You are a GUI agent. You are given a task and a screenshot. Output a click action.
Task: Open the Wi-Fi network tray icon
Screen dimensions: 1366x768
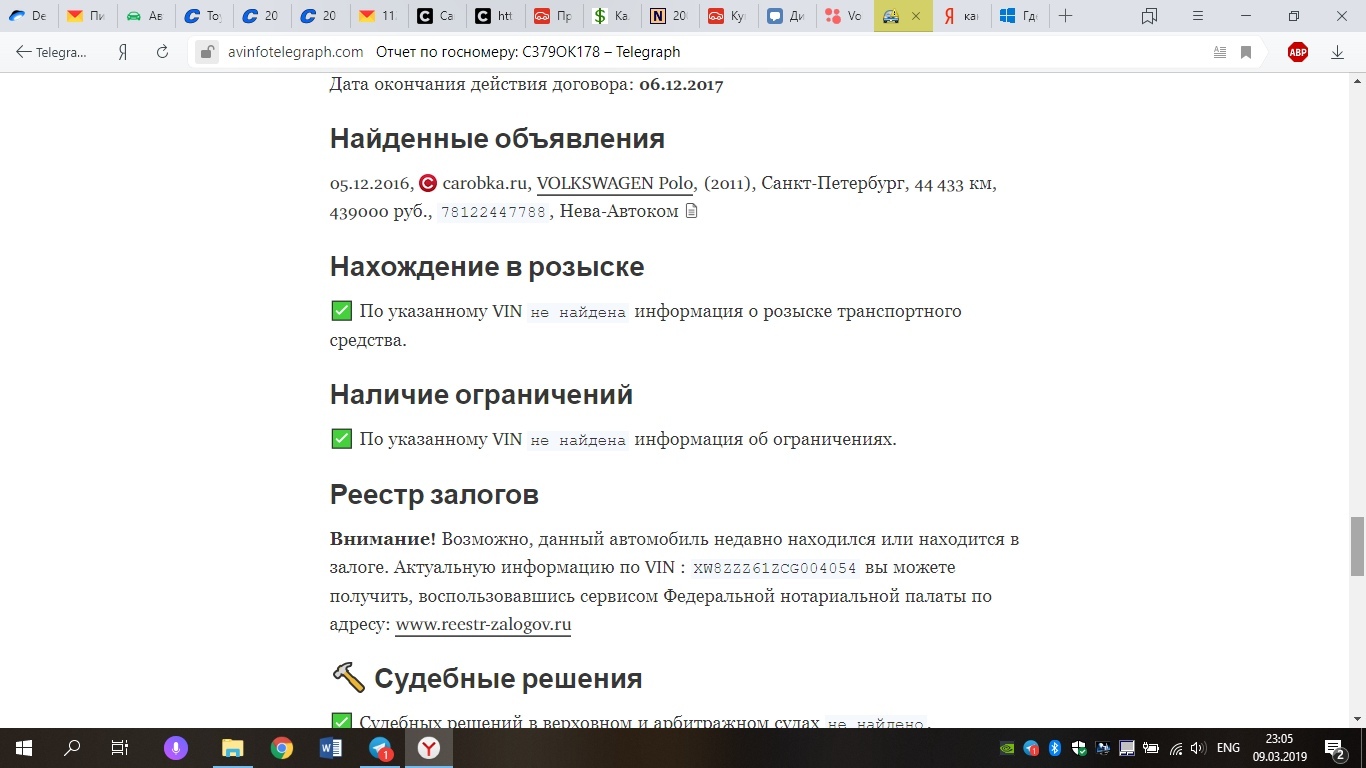[x=1175, y=748]
